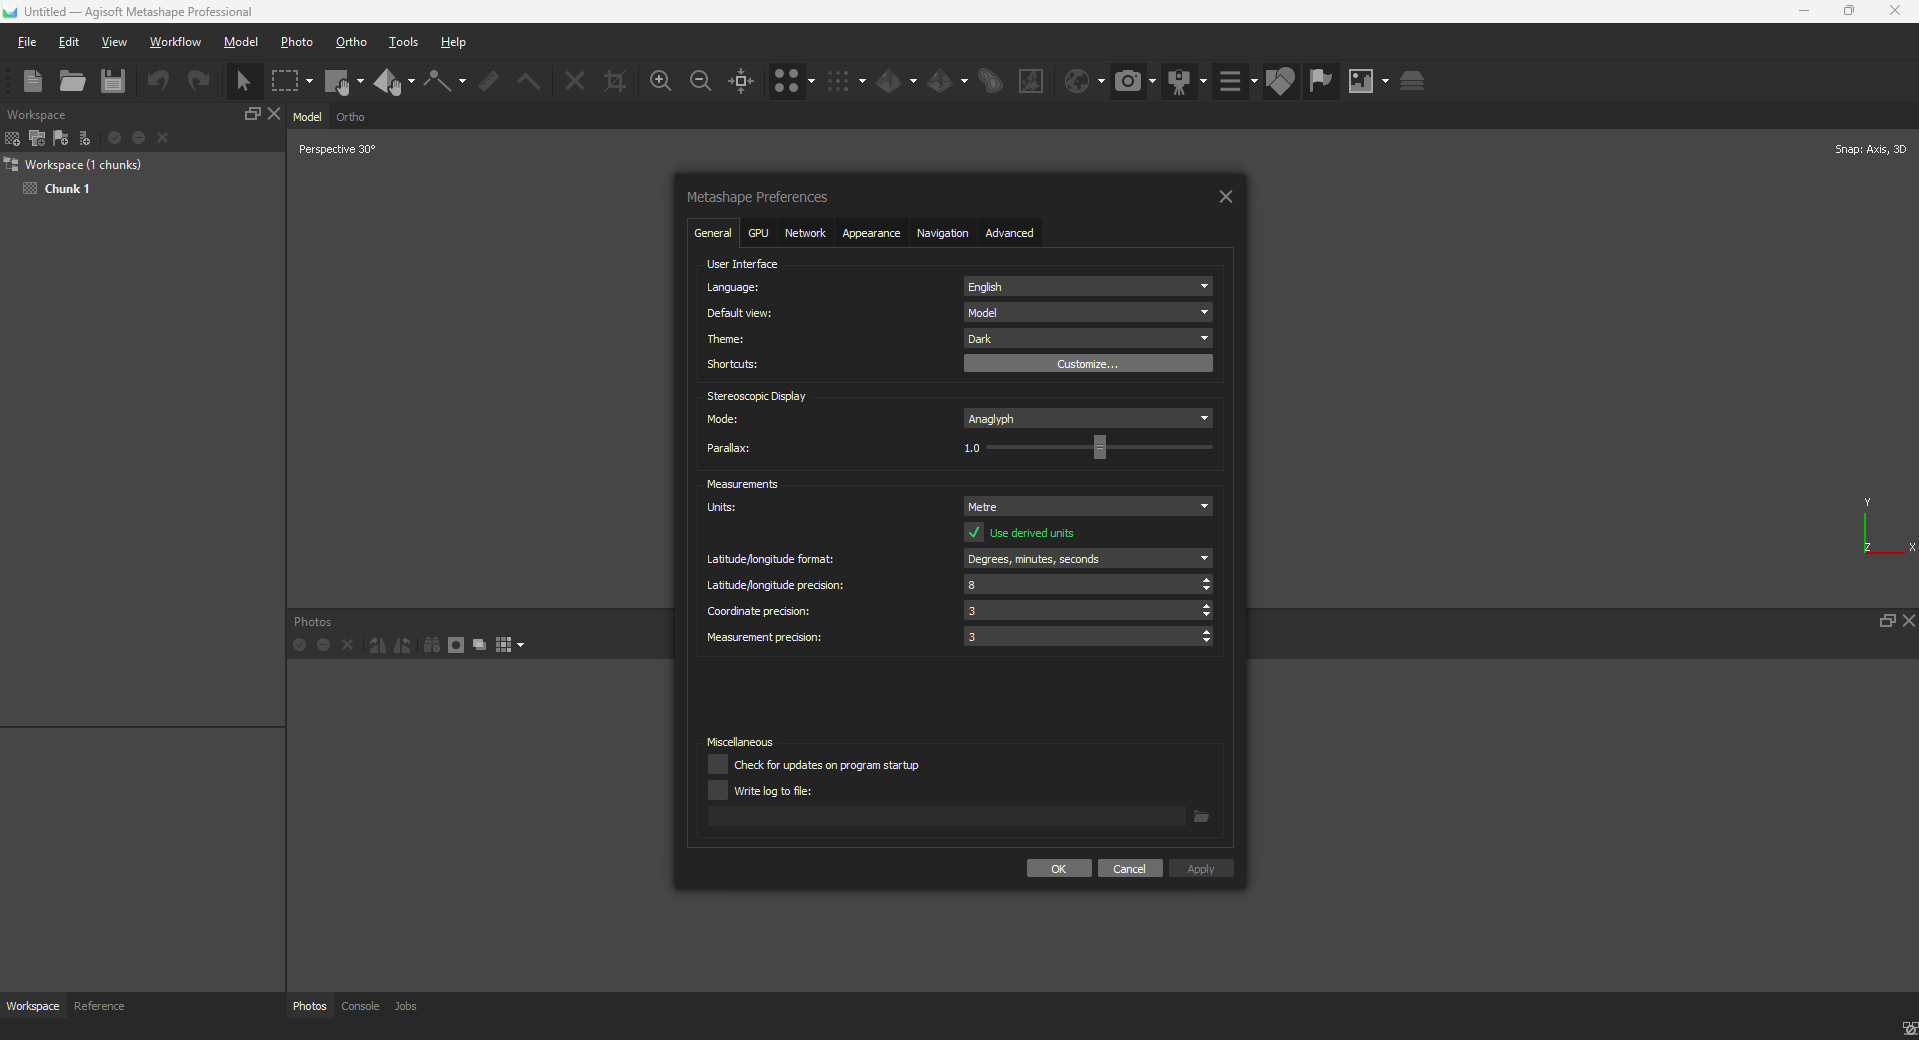Switch to the Advanced preferences tab
The height and width of the screenshot is (1040, 1919).
(1009, 233)
